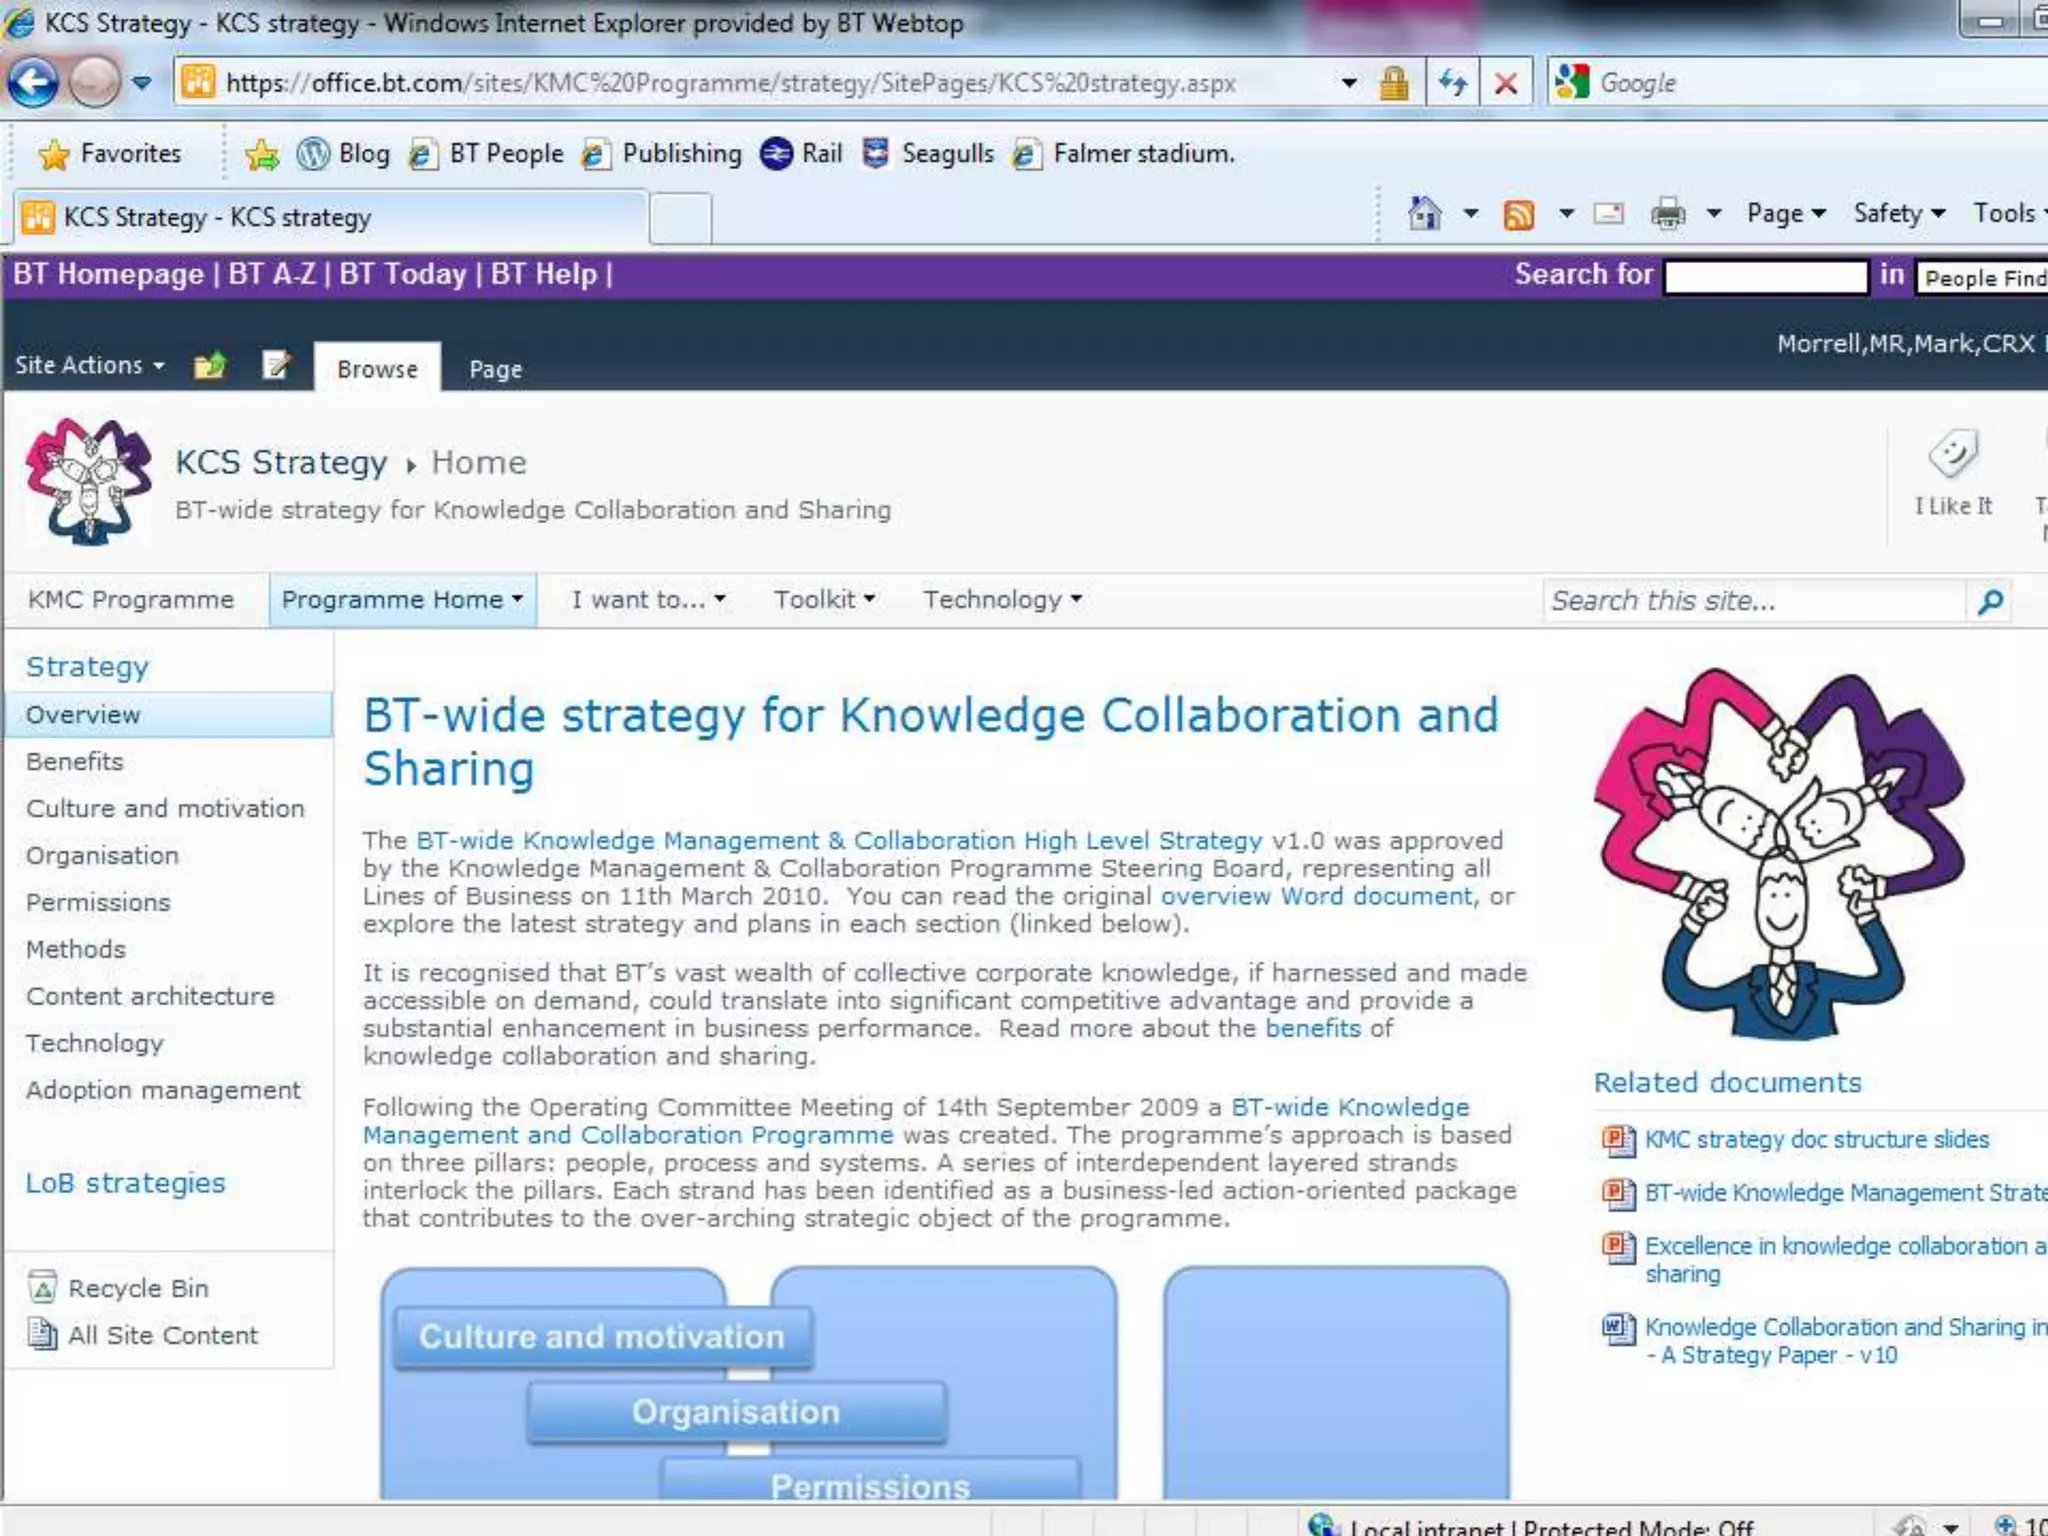This screenshot has width=2048, height=1536.
Task: Open the KMC Programme navigation item
Action: [130, 600]
